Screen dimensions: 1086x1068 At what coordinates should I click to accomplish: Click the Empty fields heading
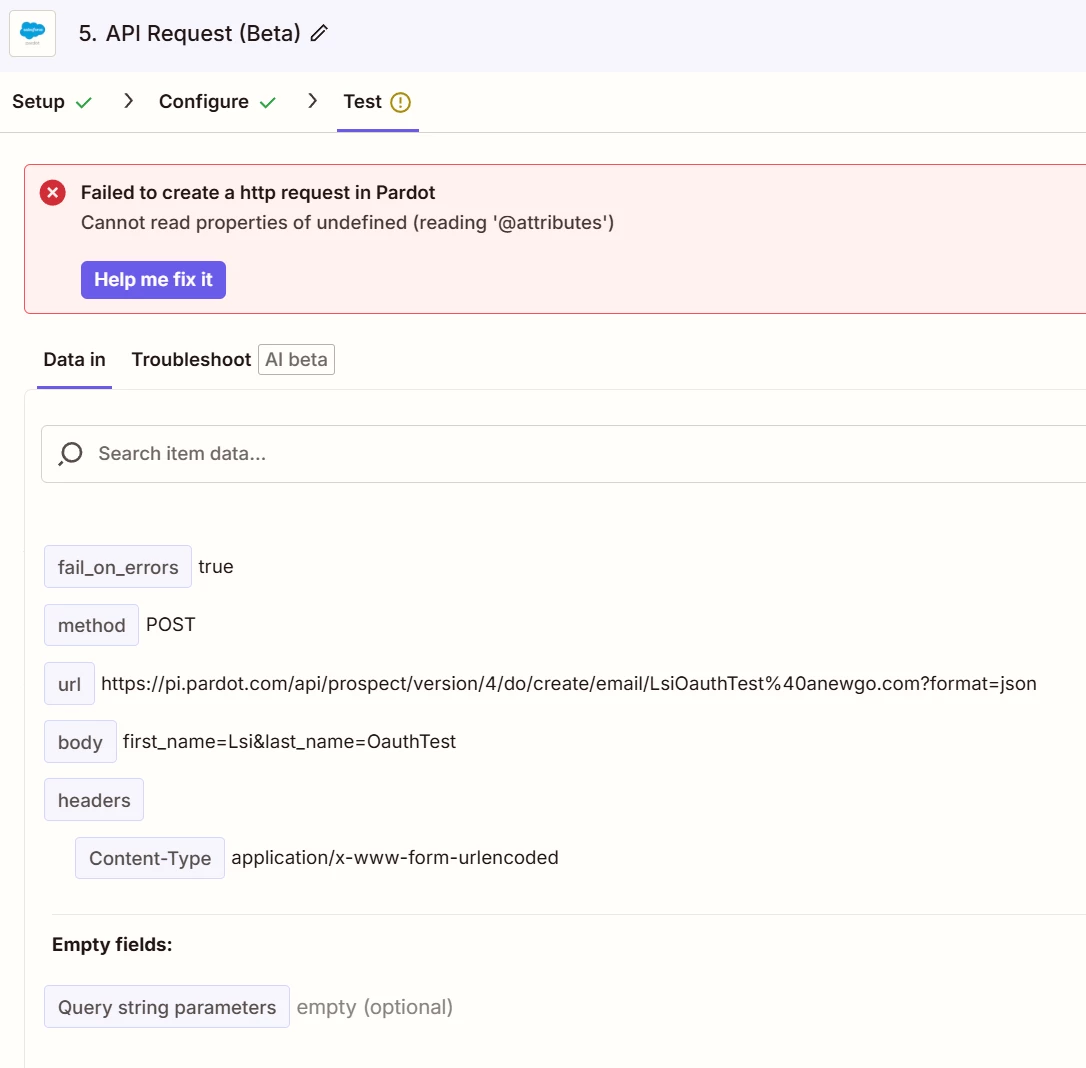112,945
